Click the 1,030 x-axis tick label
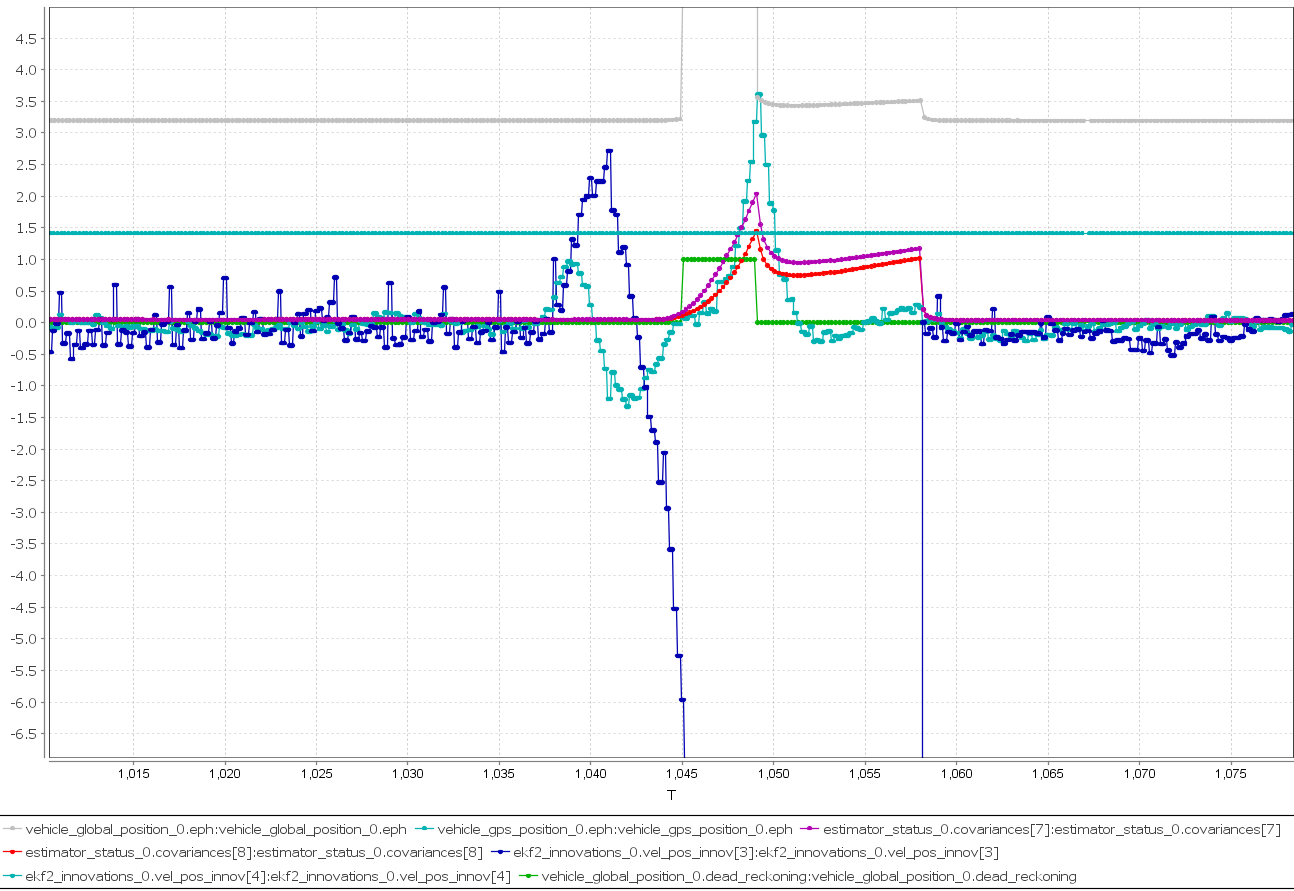 click(408, 773)
